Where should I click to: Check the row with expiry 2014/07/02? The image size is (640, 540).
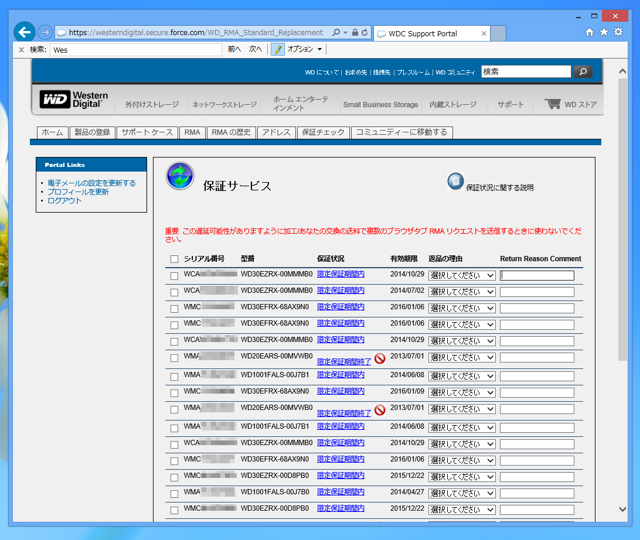pyautogui.click(x=174, y=292)
